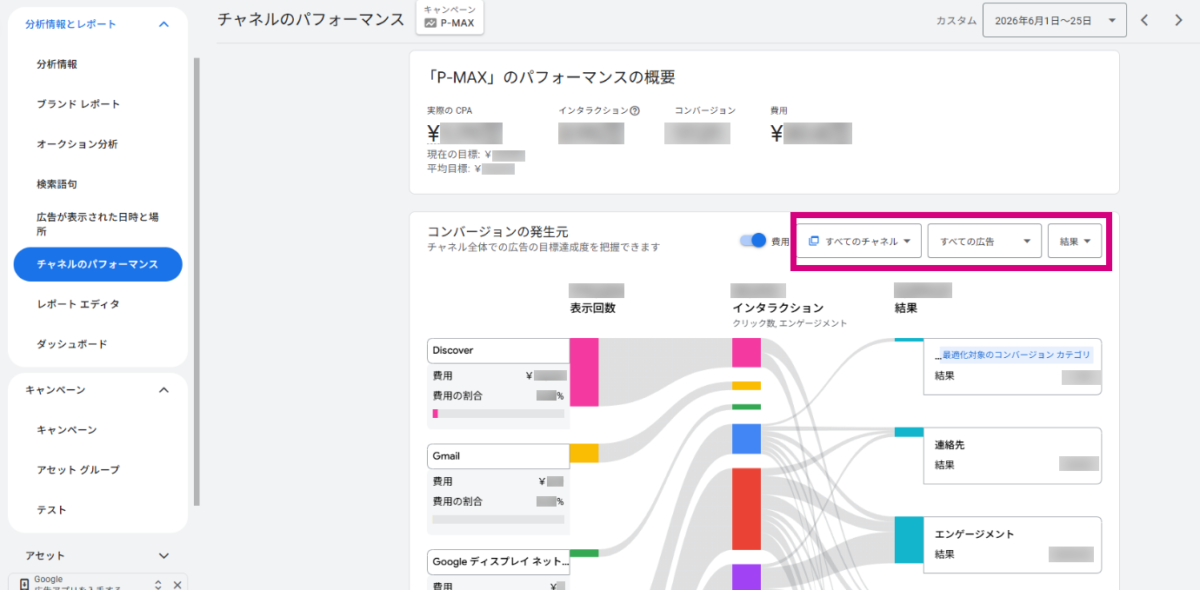
Task: Click the P-MAX campaign image icon
Action: [431, 22]
